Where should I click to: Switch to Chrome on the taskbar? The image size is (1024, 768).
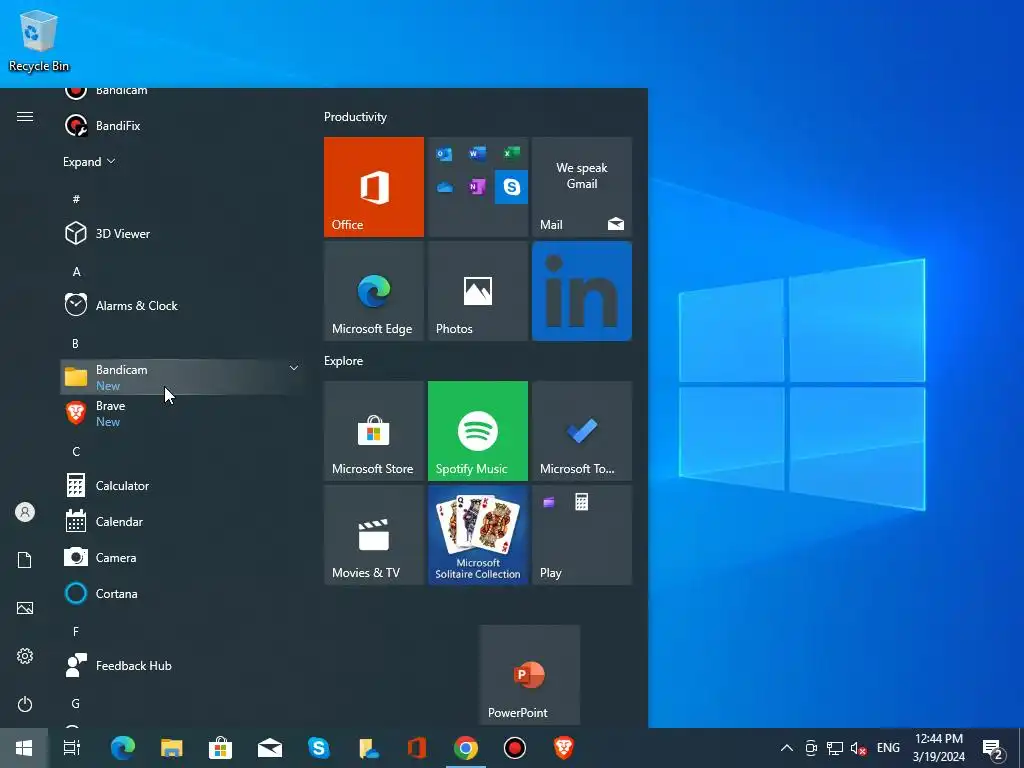(x=466, y=748)
